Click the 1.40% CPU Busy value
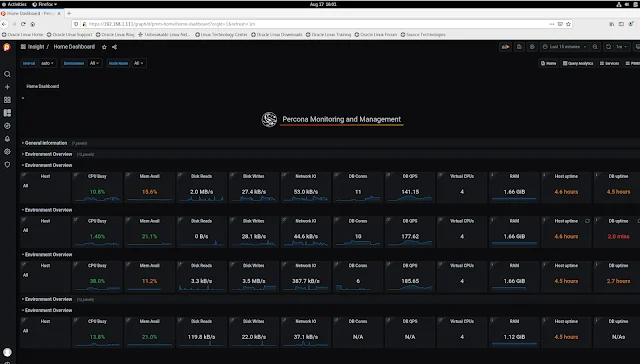Image resolution: width=640 pixels, height=364 pixels. 97,236
